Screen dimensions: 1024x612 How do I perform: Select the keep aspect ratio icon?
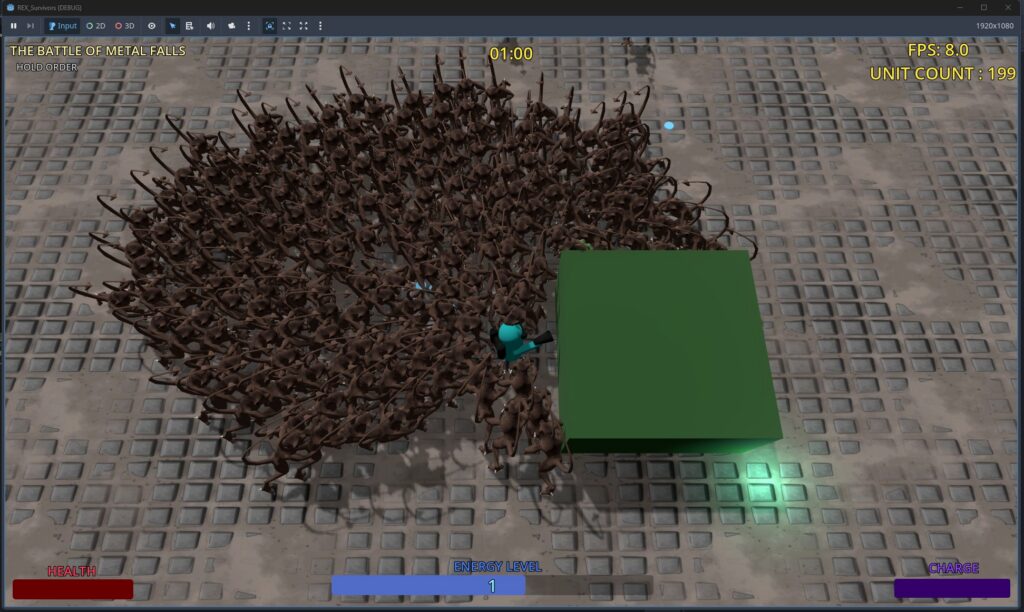(287, 25)
